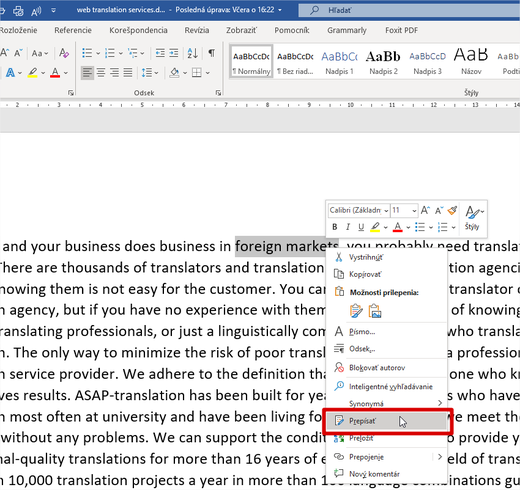The width and height of the screenshot is (520, 490).
Task: Select the Bez riadkovania style
Action: pos(295,62)
